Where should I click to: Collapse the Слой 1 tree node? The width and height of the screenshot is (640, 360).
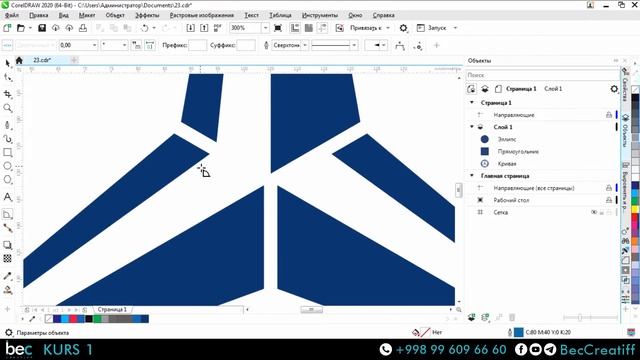click(x=472, y=127)
